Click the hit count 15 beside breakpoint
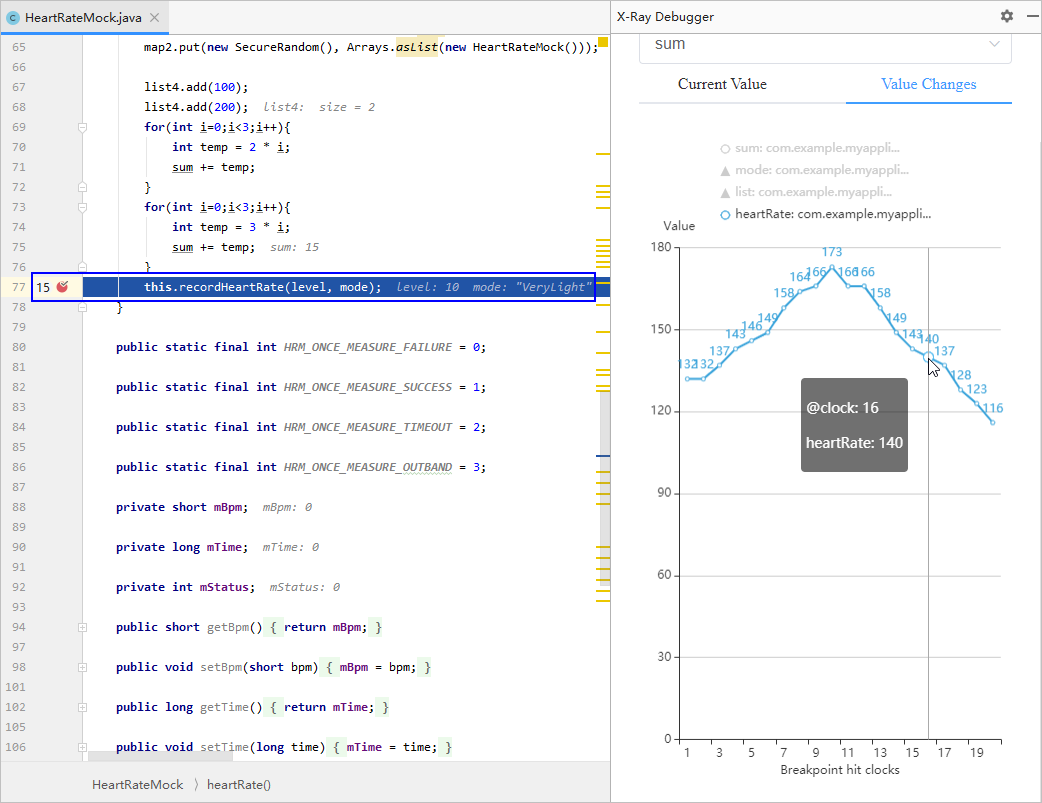Viewport: 1042px width, 803px height. [43, 287]
